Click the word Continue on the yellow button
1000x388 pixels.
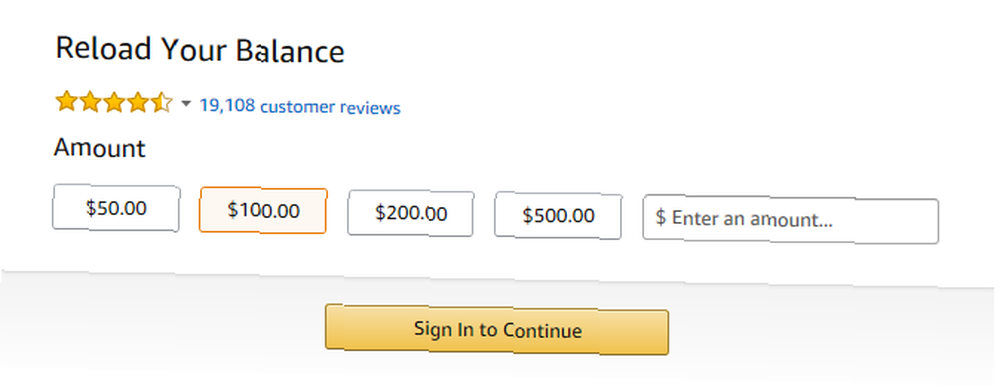tap(542, 331)
